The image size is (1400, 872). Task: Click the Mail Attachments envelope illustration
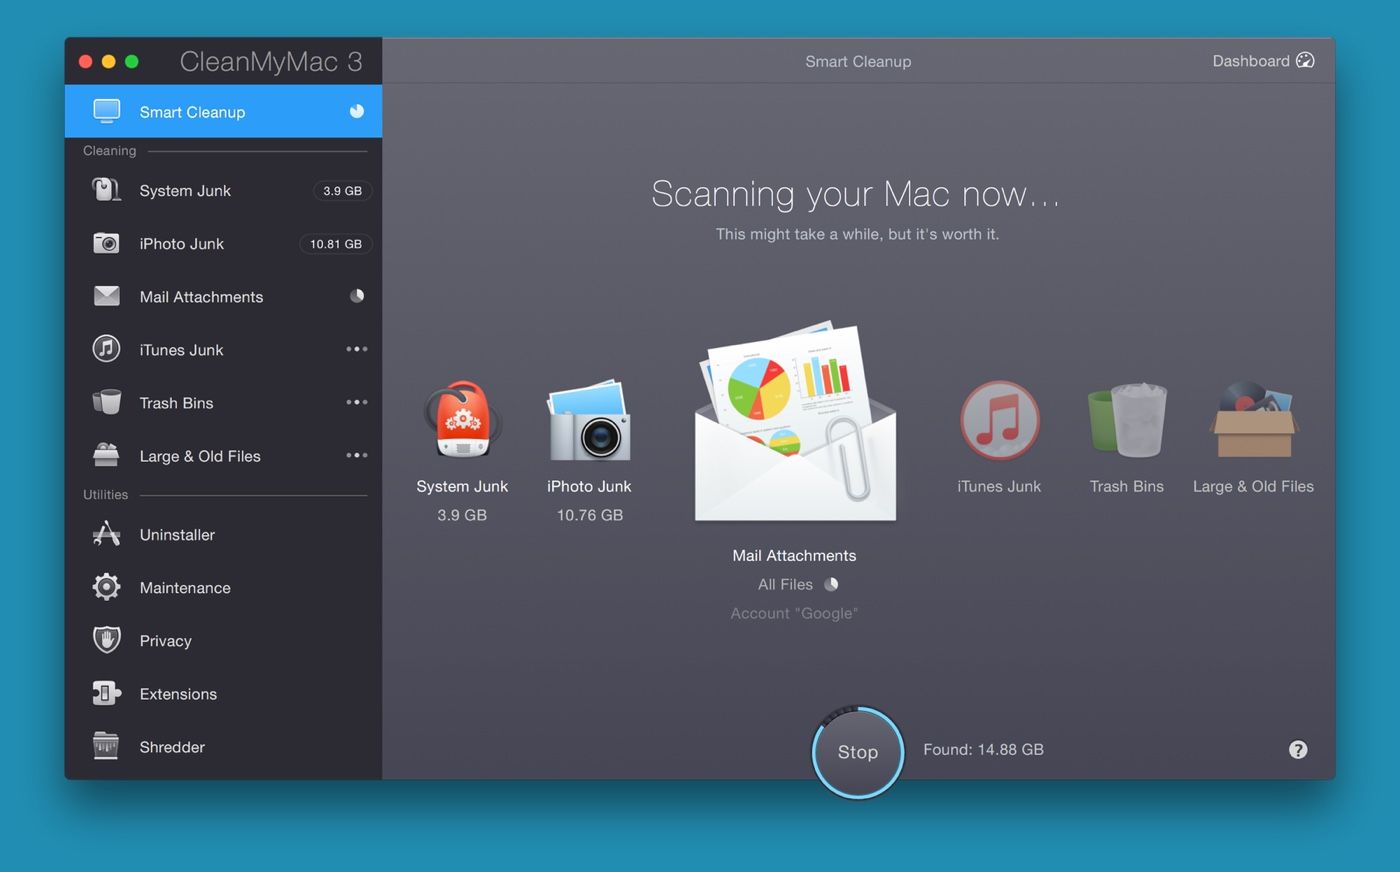795,425
